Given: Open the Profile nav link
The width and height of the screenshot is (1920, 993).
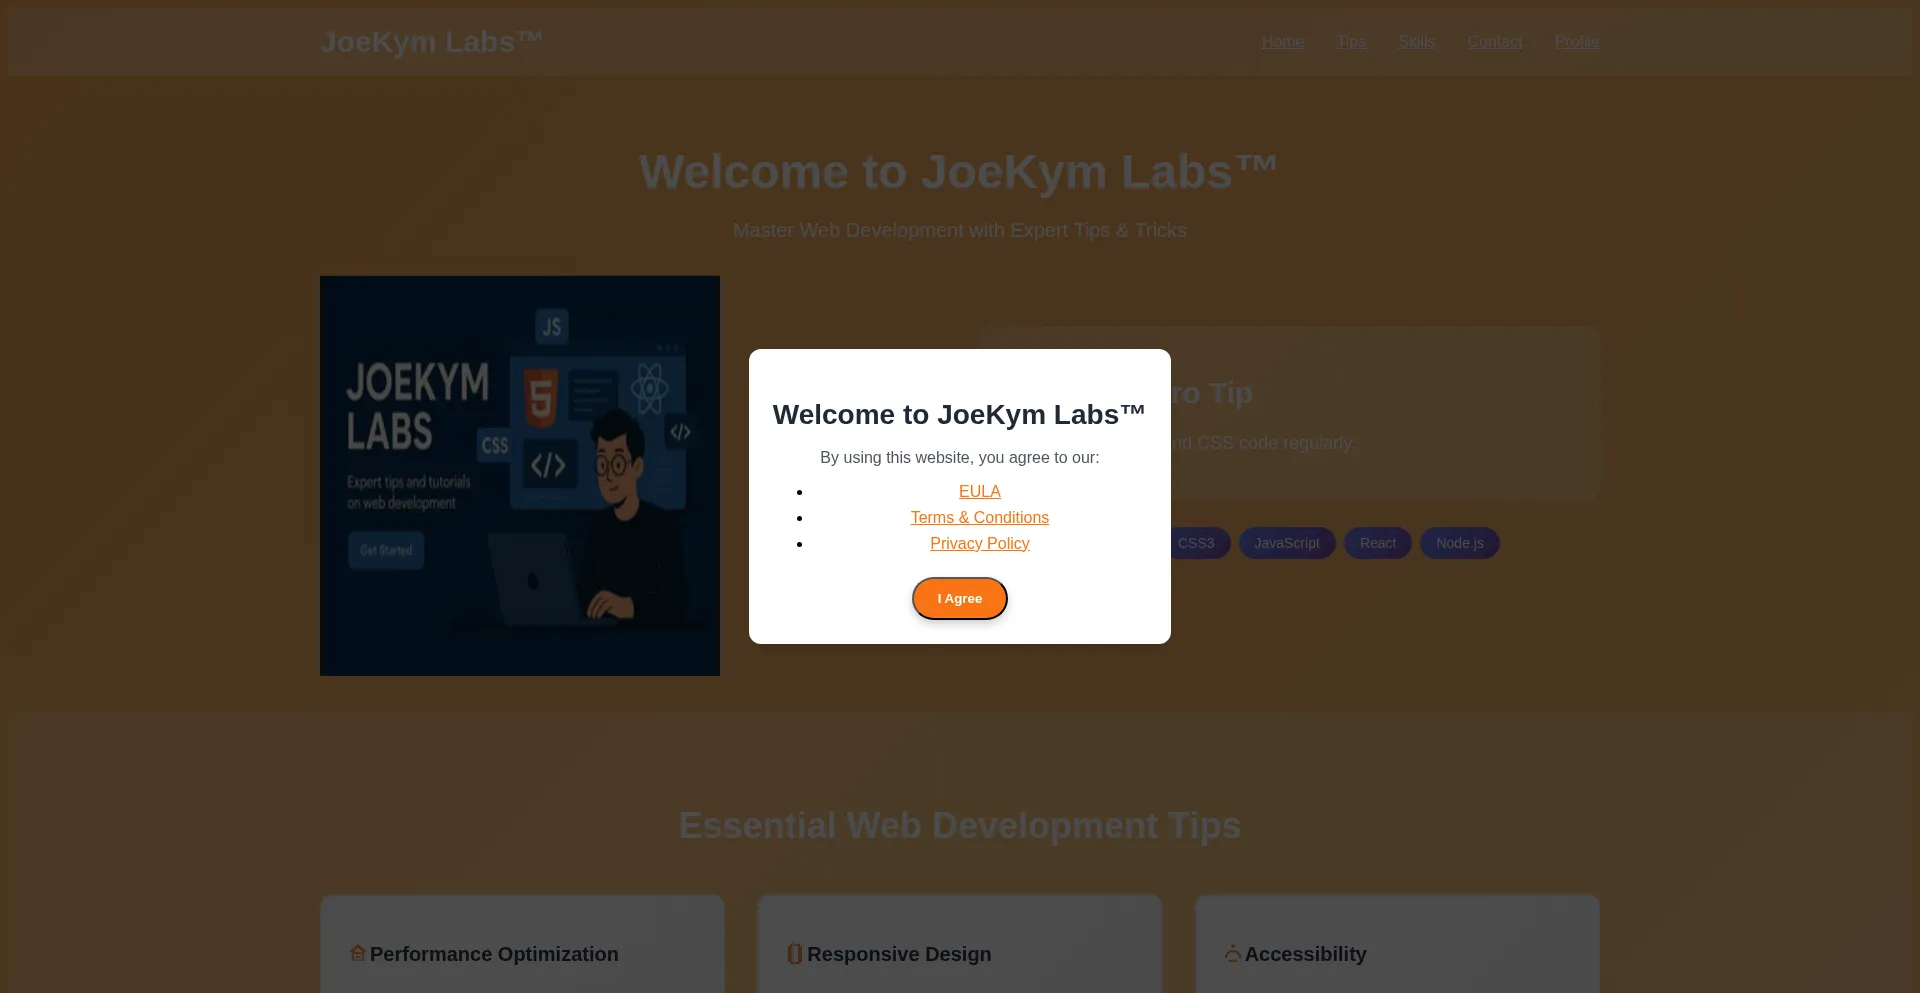Looking at the screenshot, I should pos(1576,41).
